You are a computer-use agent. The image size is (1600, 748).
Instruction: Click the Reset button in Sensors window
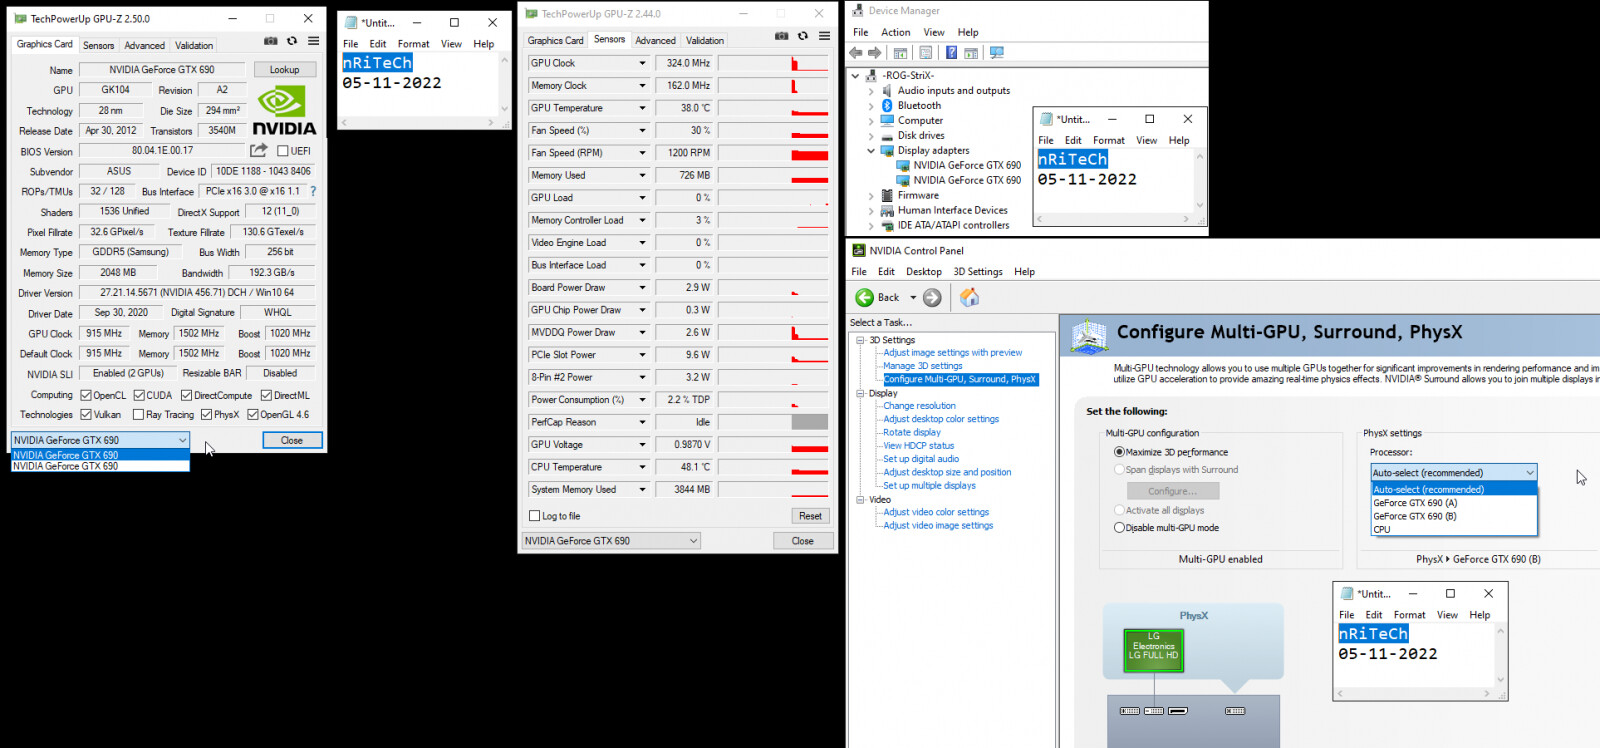[810, 516]
